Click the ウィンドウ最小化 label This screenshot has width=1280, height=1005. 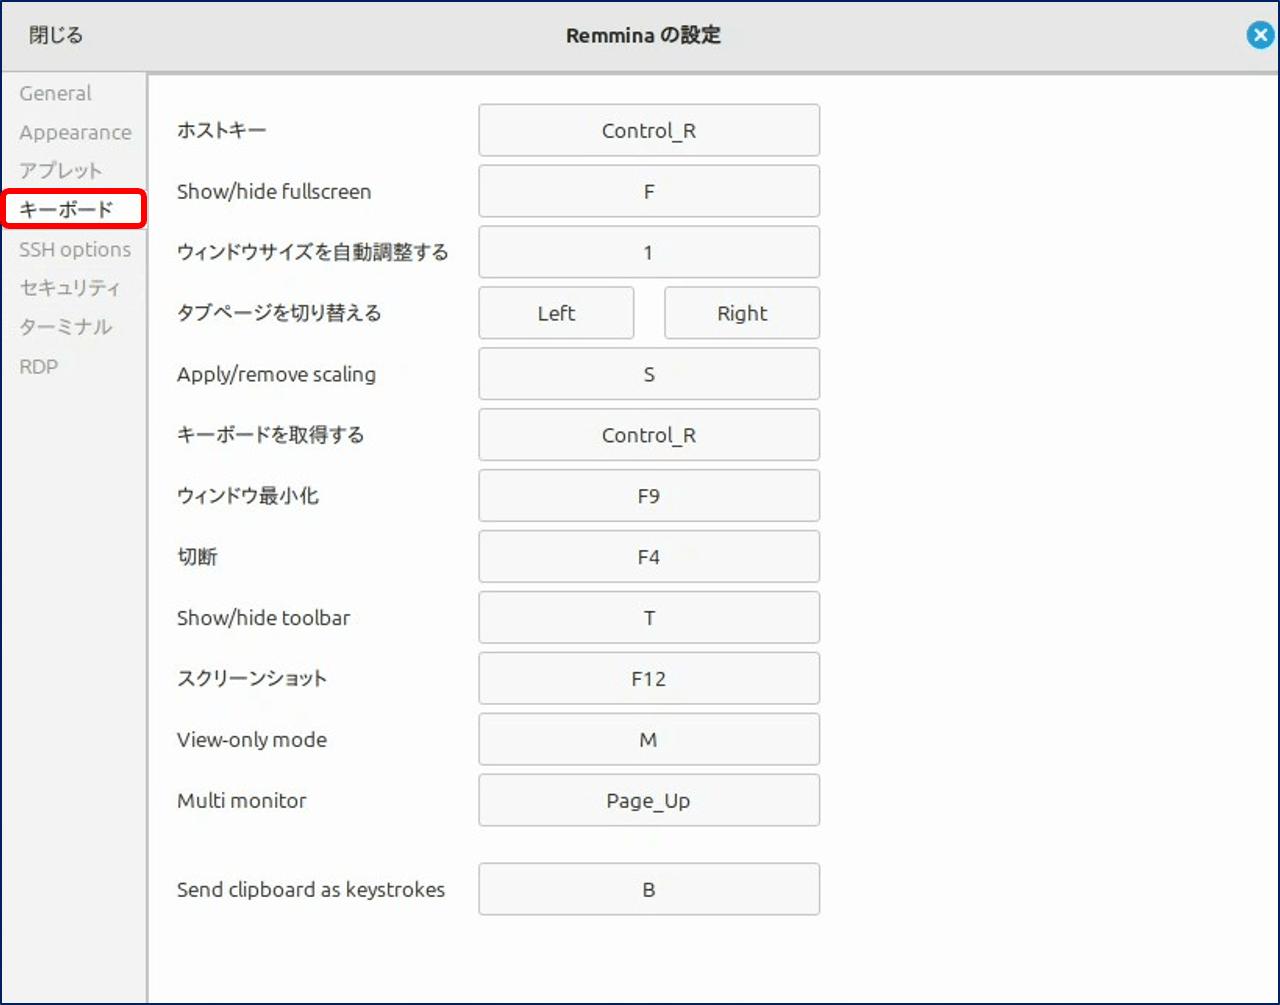[248, 496]
